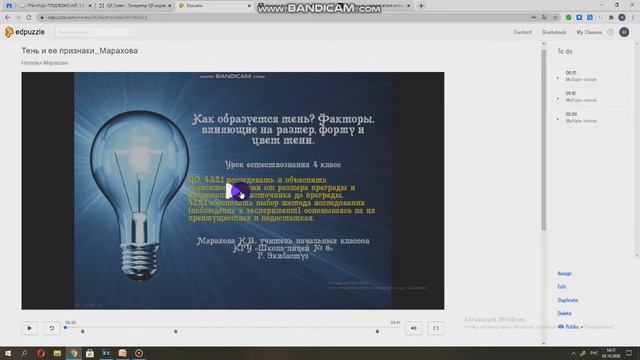Select the 01:12 Multiple-choice question
The image size is (640, 360).
[x=591, y=97]
